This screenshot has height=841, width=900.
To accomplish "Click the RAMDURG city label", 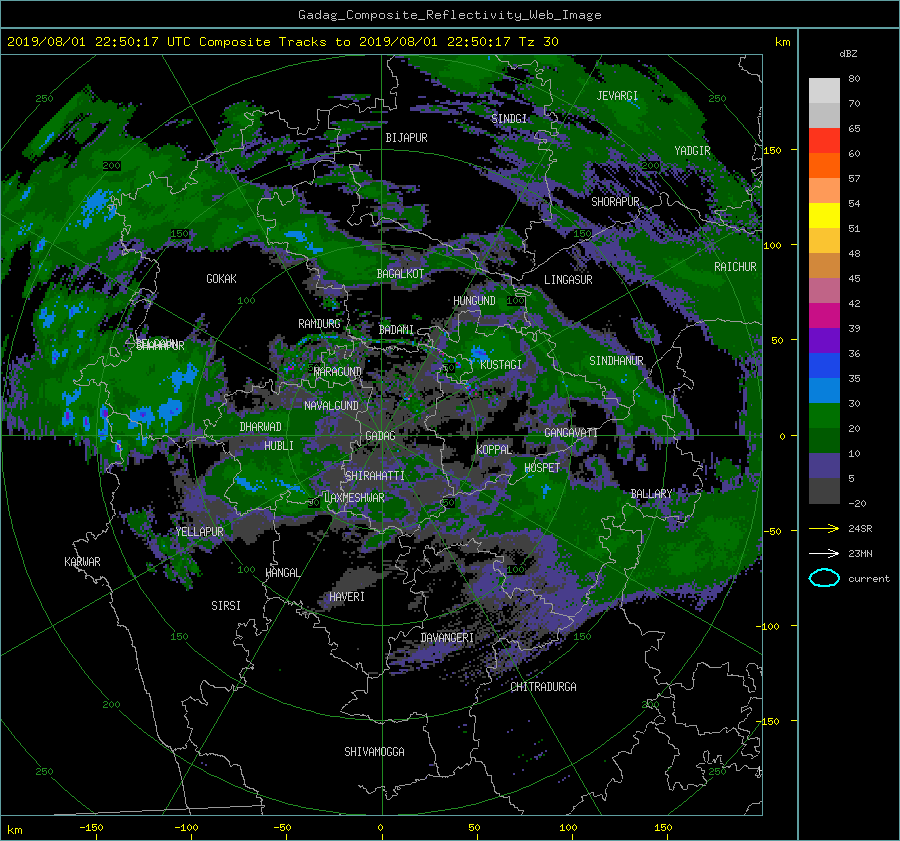I will [319, 324].
